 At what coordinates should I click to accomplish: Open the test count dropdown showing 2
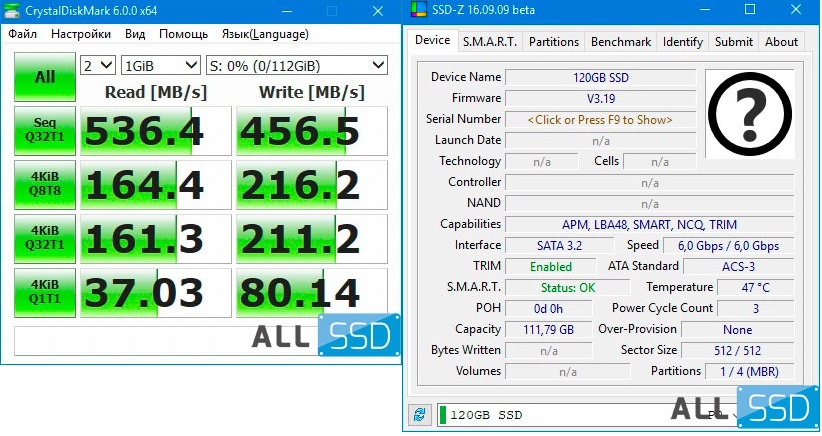(98, 66)
